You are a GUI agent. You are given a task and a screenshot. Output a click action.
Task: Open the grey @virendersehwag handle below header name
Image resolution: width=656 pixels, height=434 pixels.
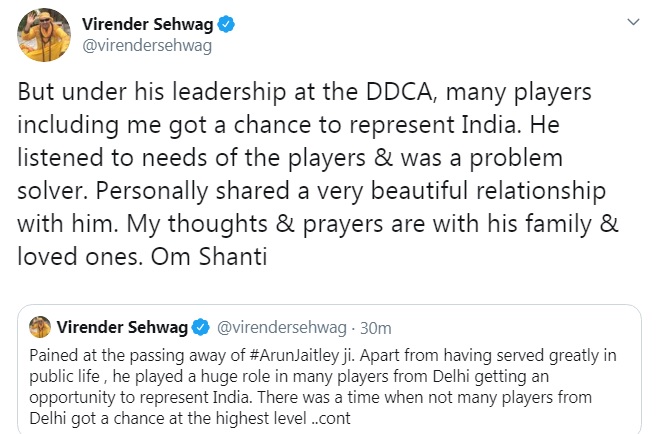tap(147, 46)
